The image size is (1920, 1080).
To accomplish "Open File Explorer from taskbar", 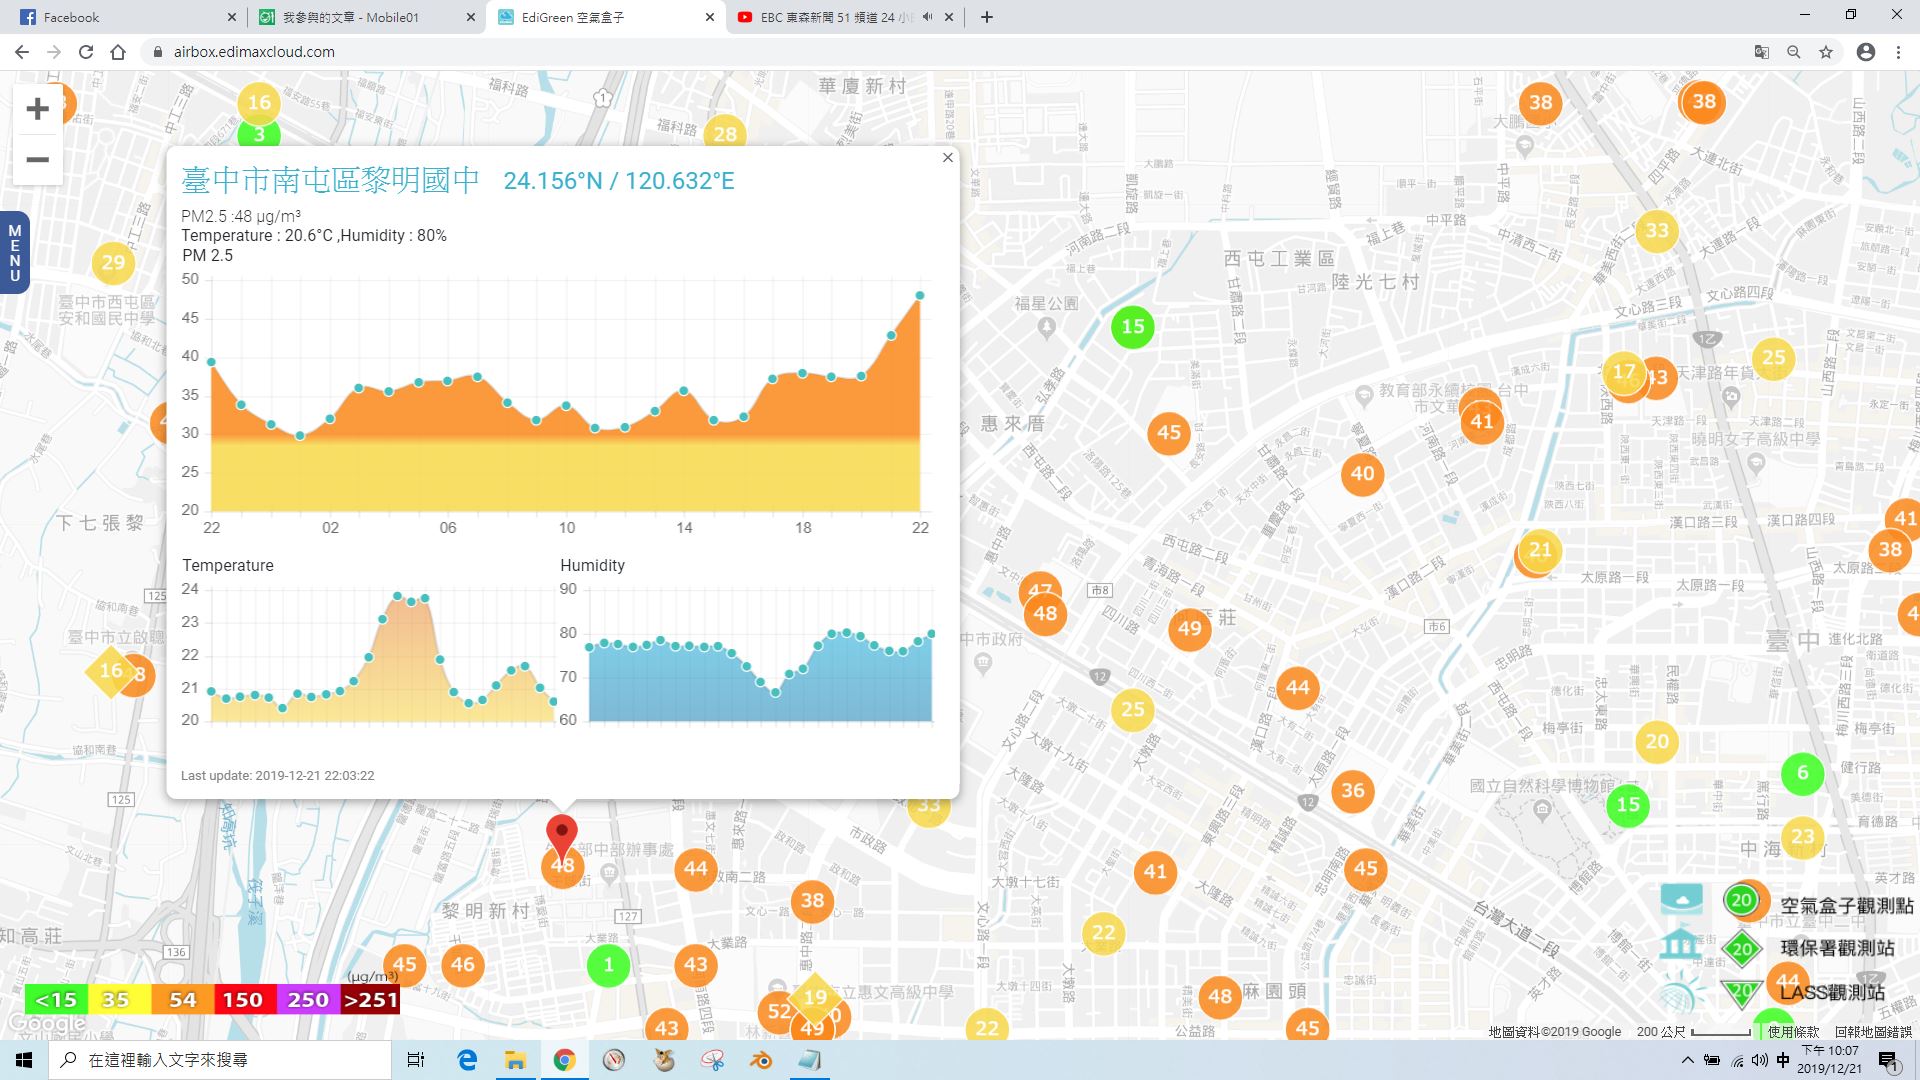I will (515, 1060).
